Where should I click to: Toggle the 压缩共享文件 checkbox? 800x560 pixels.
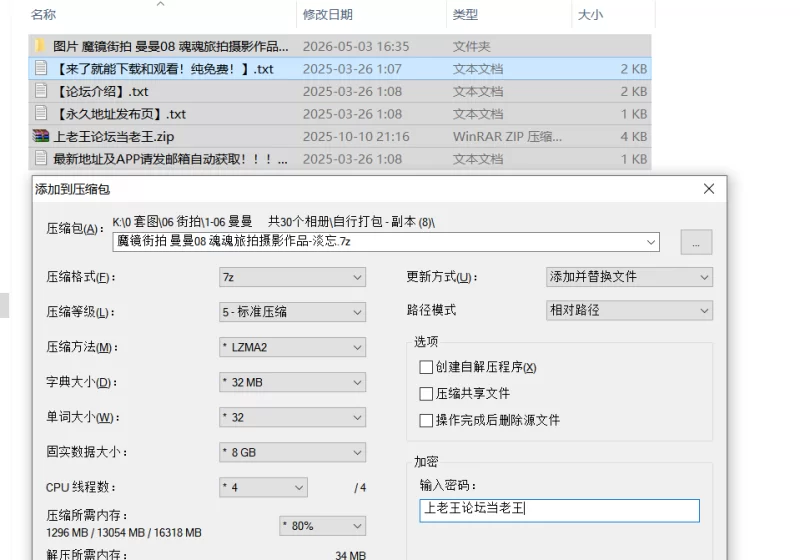[x=426, y=394]
